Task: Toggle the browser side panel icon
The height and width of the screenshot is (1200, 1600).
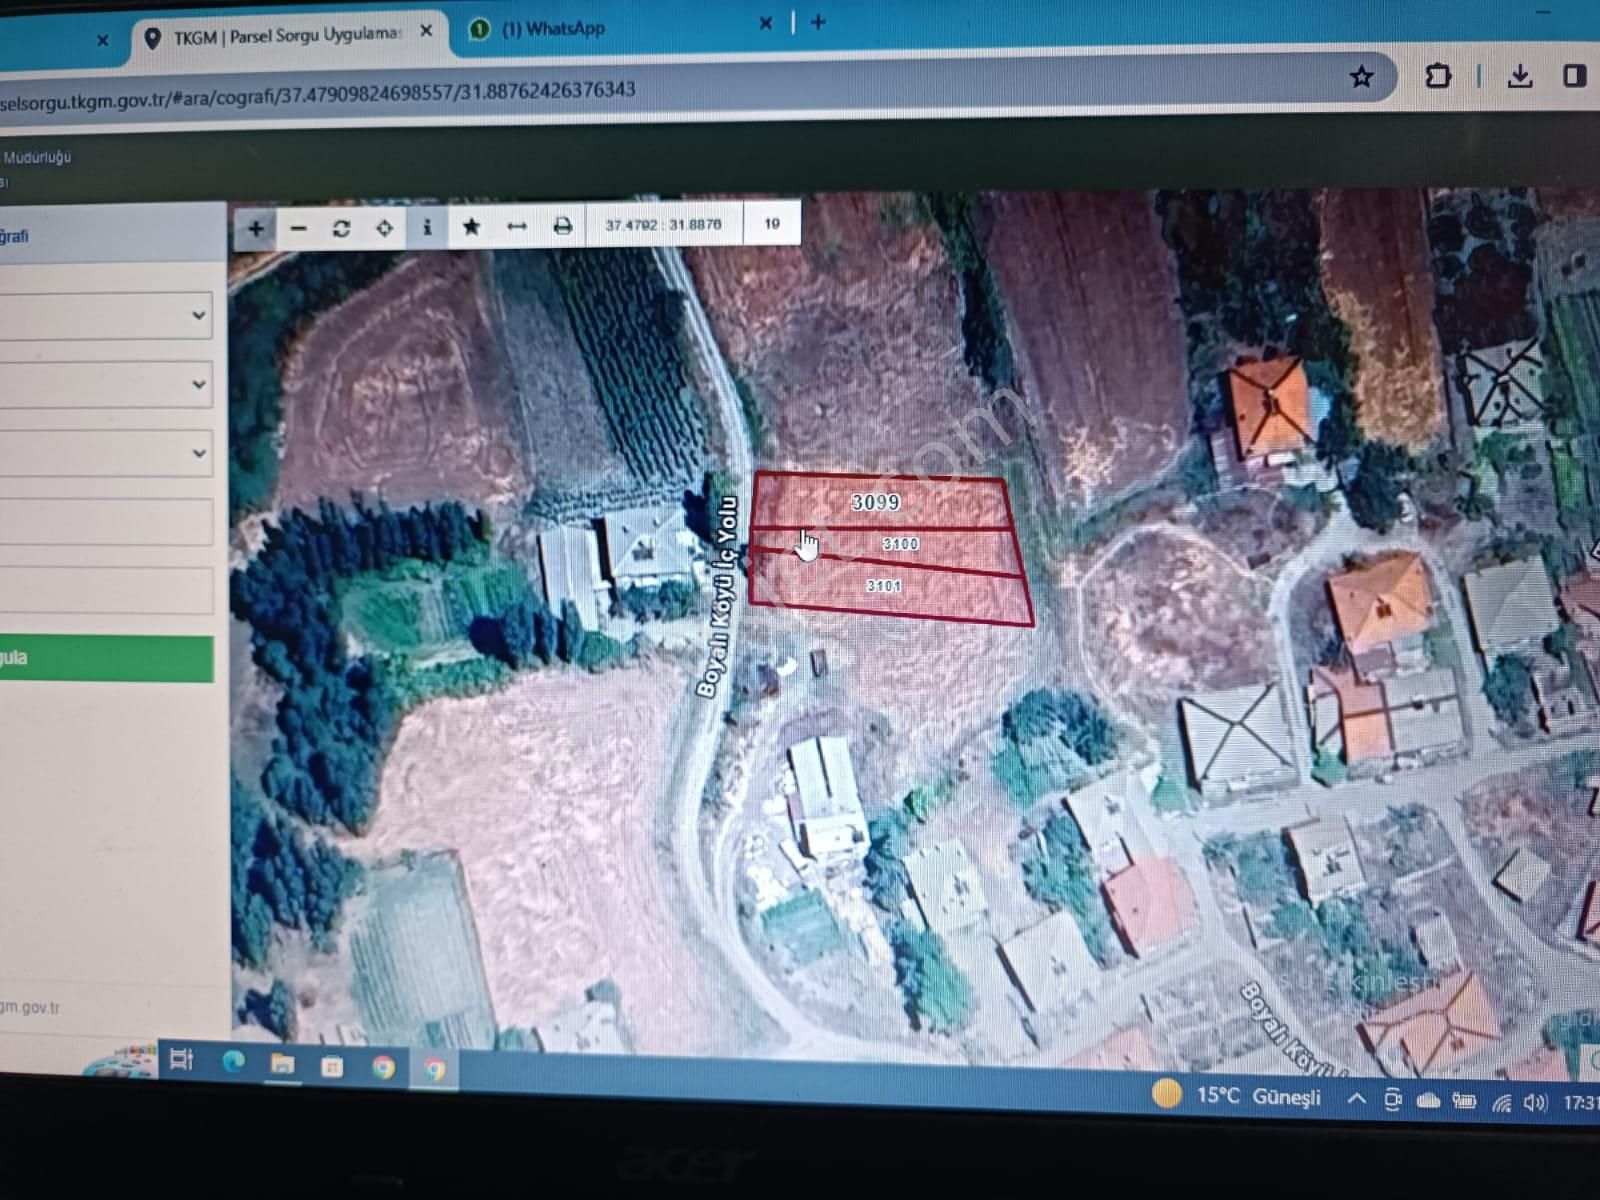Action: point(1575,75)
